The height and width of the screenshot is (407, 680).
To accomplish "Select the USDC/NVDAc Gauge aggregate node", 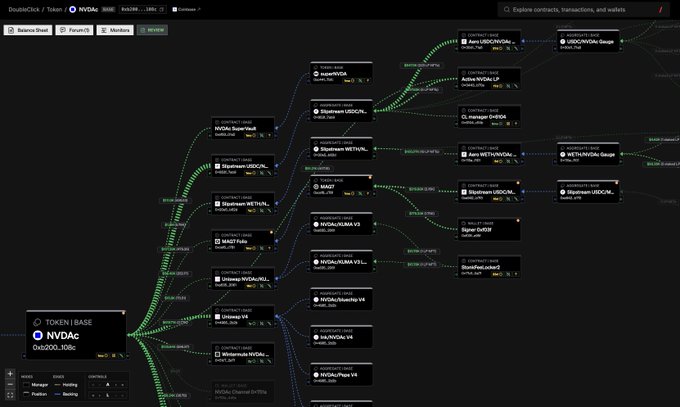I will 588,41.
